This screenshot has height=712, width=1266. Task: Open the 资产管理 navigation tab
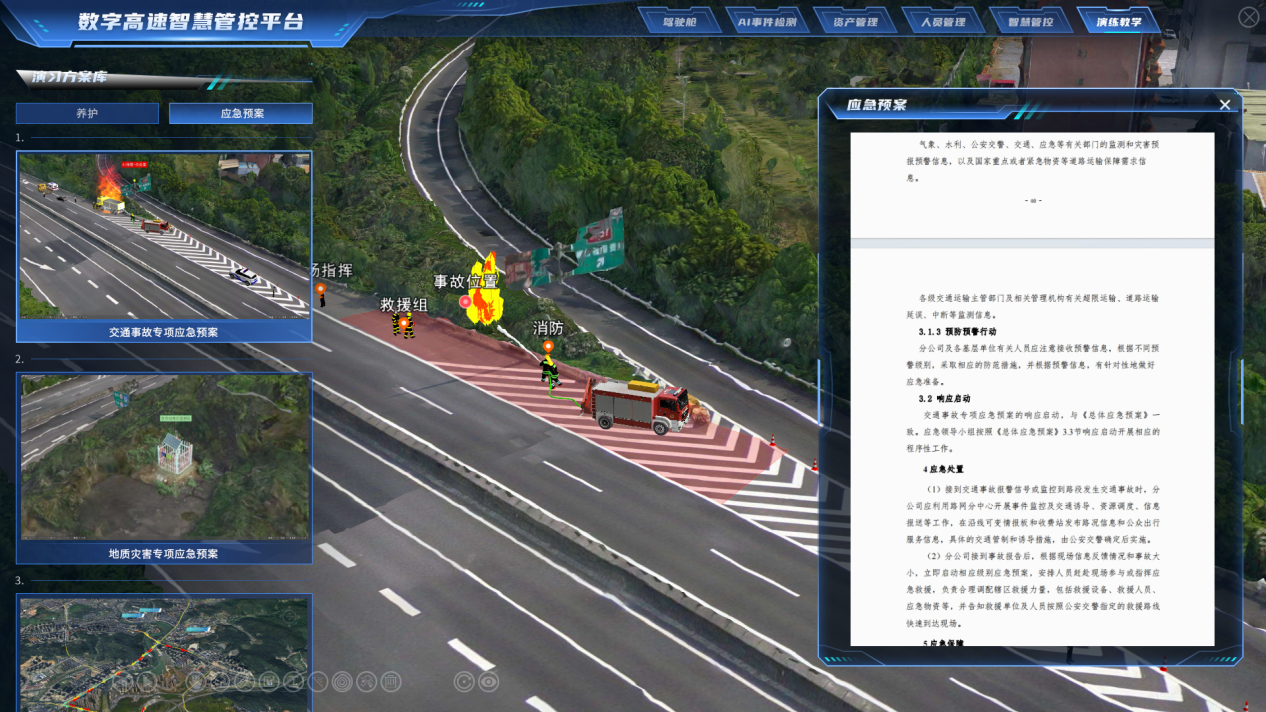[x=854, y=21]
